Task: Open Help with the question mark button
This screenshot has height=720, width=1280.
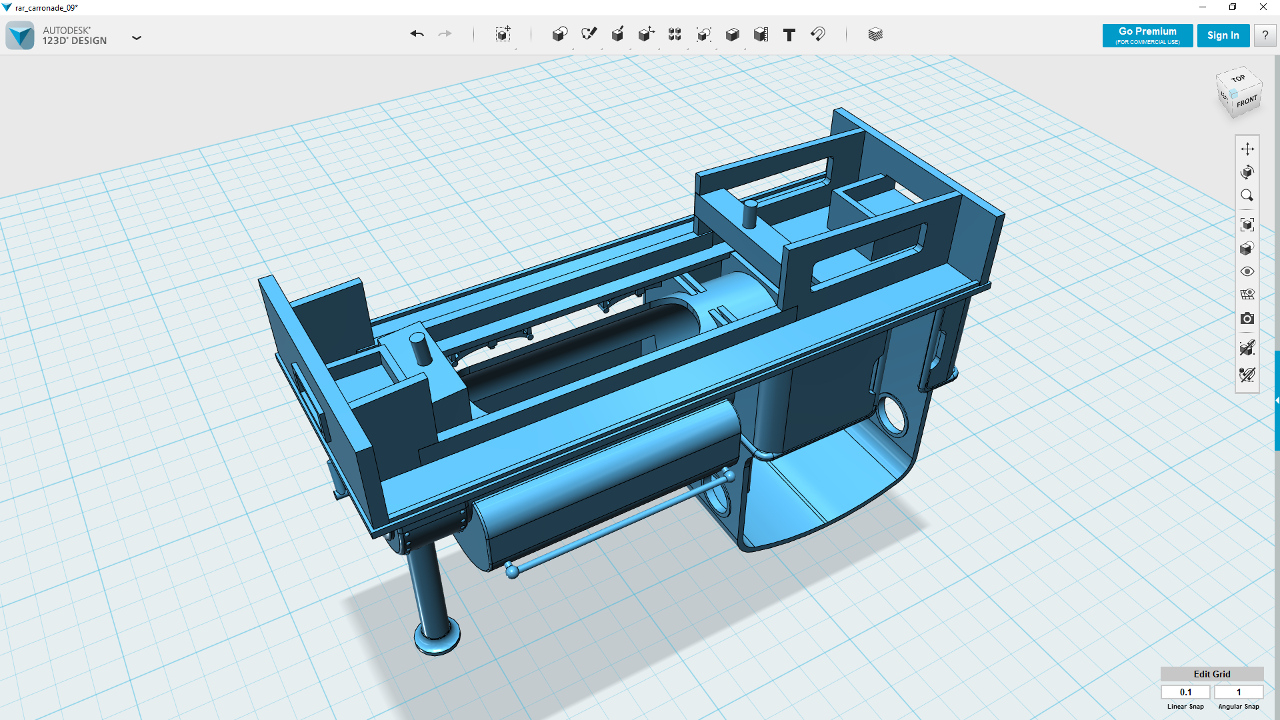Action: click(1265, 35)
